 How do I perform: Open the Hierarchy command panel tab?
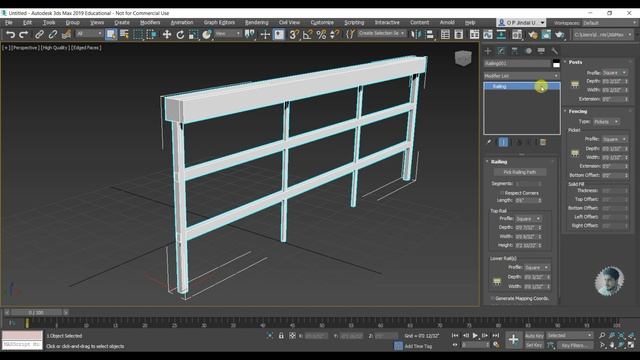[x=514, y=51]
